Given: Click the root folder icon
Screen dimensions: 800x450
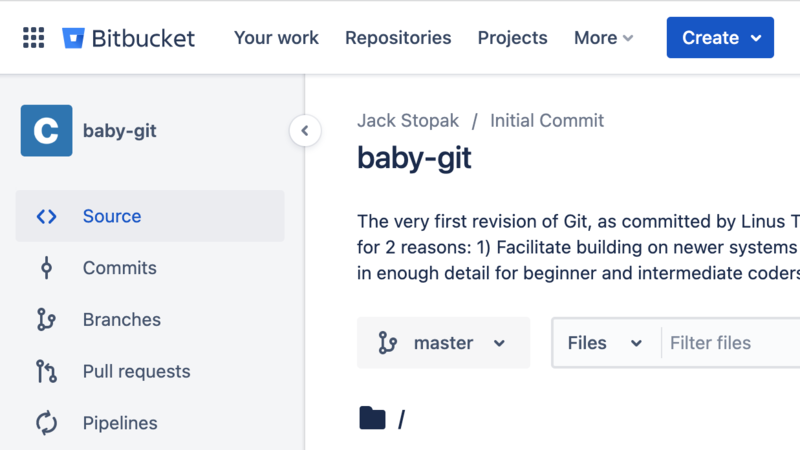Looking at the screenshot, I should (372, 418).
